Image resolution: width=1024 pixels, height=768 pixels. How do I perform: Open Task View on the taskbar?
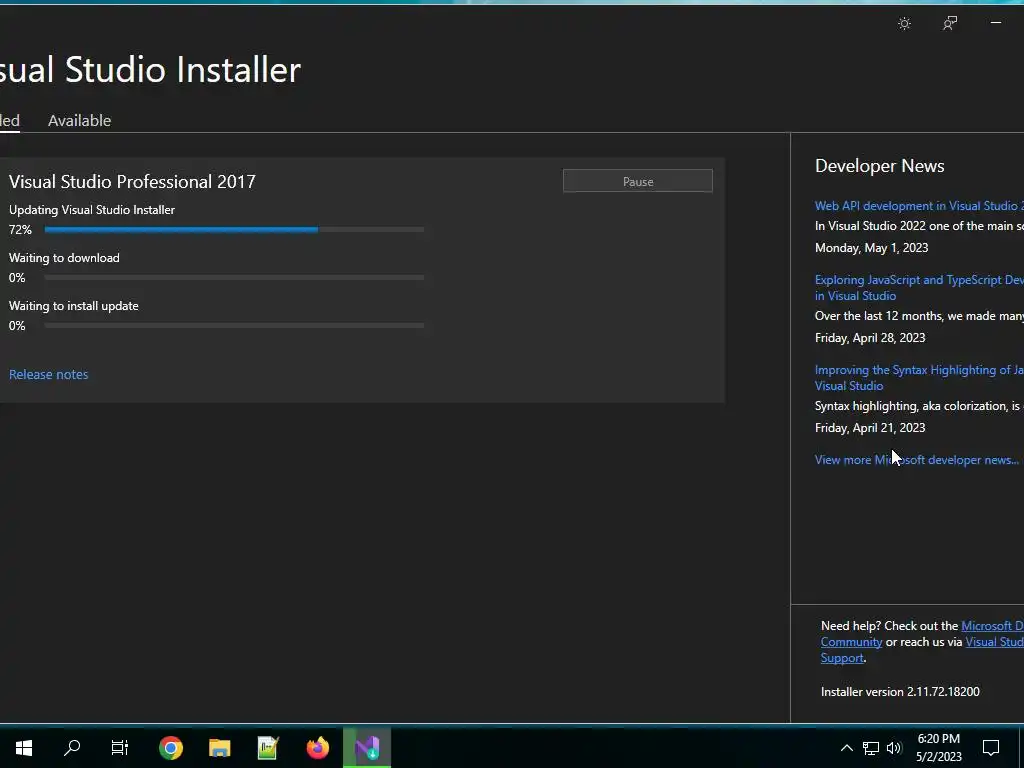coord(120,748)
